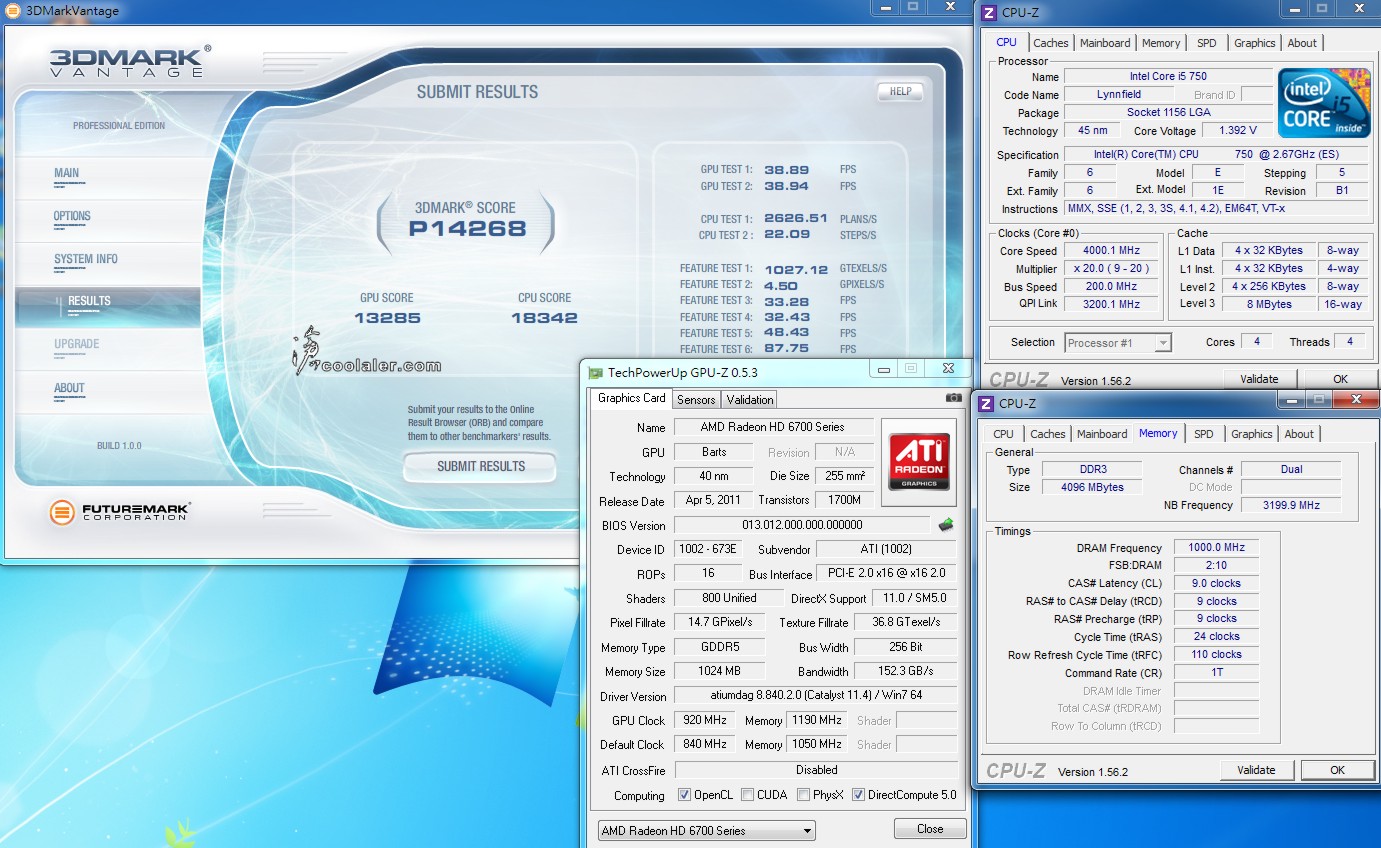Click the lower CPU-Z Memory window title icon
The width and height of the screenshot is (1381, 848).
(x=986, y=403)
